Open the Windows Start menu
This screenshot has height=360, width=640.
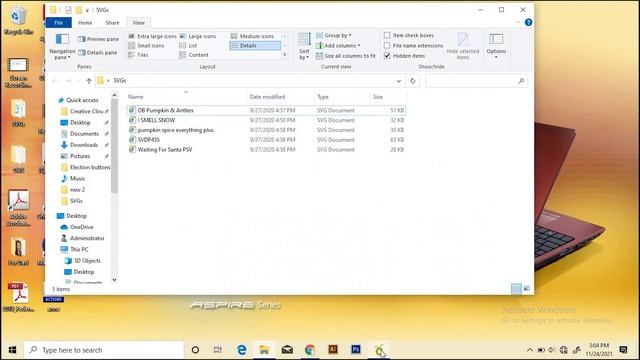(12, 350)
